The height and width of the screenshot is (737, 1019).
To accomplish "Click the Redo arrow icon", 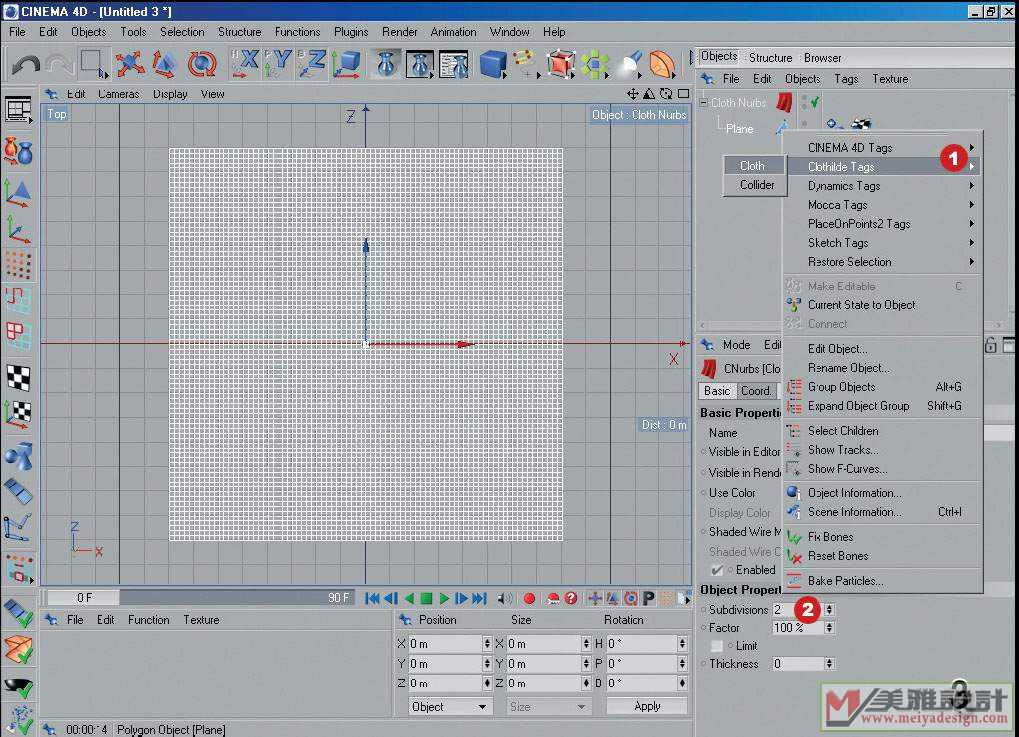I will pos(60,64).
